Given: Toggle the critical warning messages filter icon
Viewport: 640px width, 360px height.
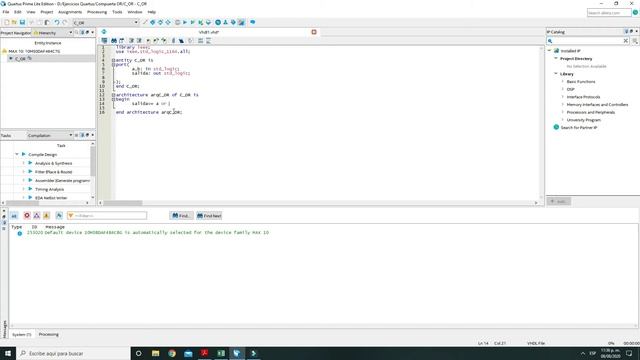Looking at the screenshot, I should point(37,216).
